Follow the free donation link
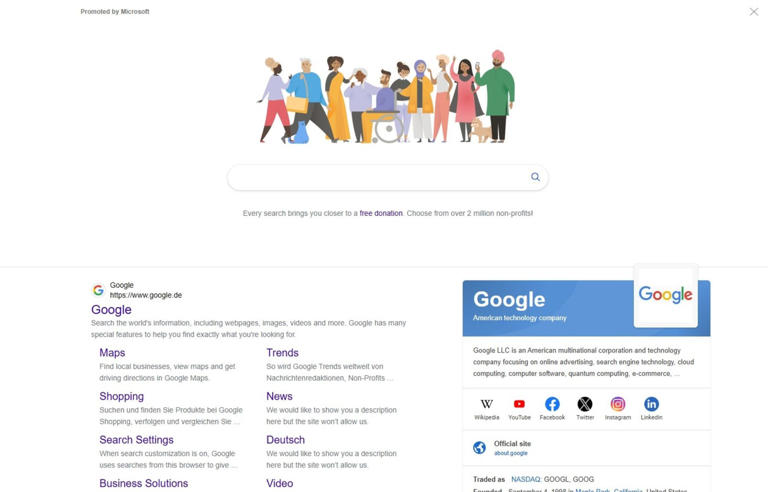Screen dimensions: 768x492 pyautogui.click(x=381, y=213)
